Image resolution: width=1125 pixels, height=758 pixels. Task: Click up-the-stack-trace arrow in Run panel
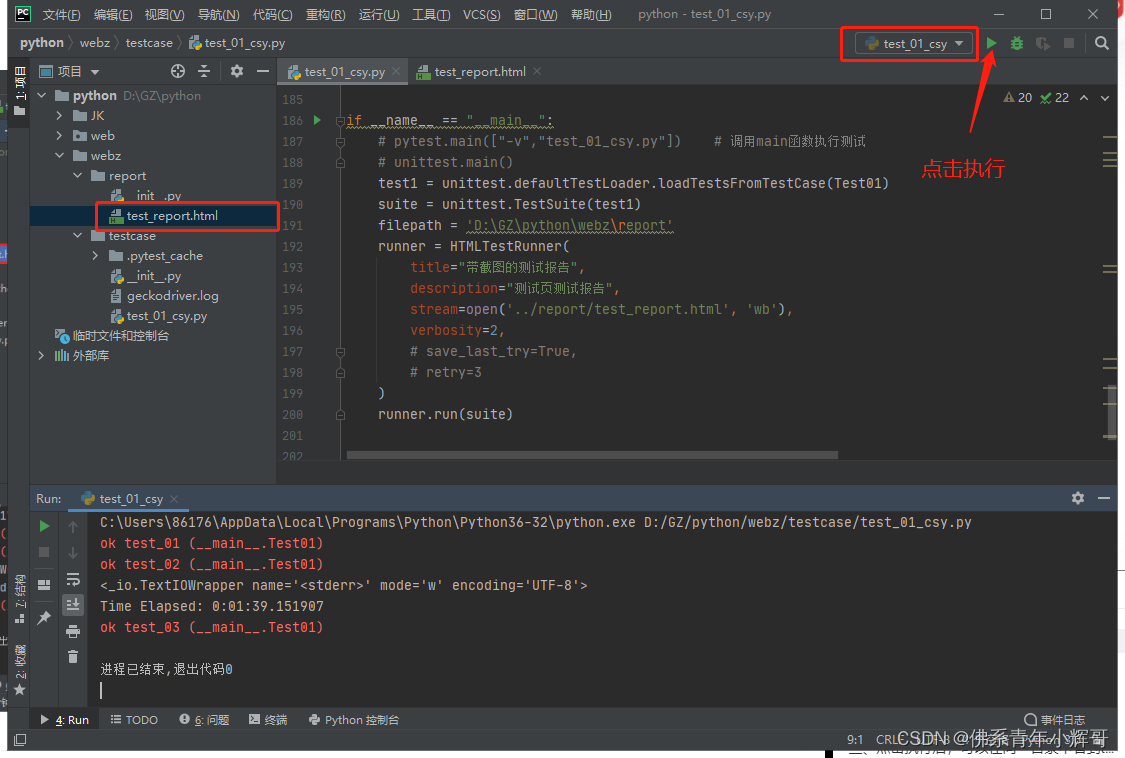click(73, 526)
